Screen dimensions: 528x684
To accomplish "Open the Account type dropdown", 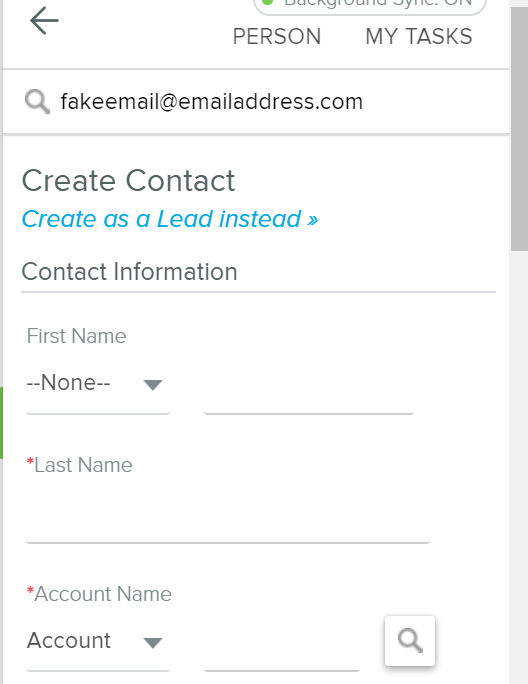I will (98, 641).
